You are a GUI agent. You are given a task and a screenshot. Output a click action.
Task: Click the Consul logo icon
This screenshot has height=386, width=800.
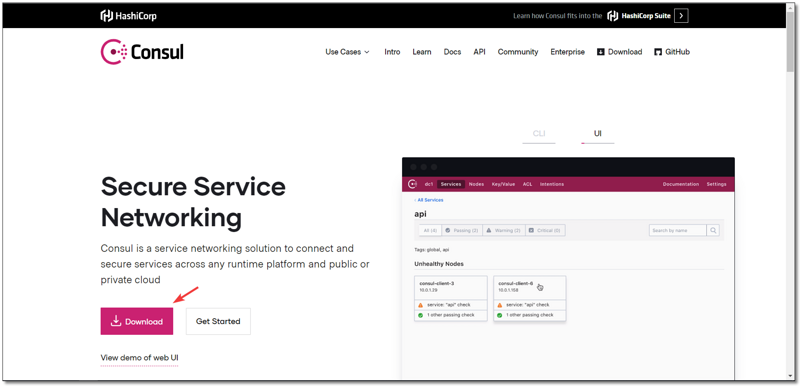[x=113, y=52]
